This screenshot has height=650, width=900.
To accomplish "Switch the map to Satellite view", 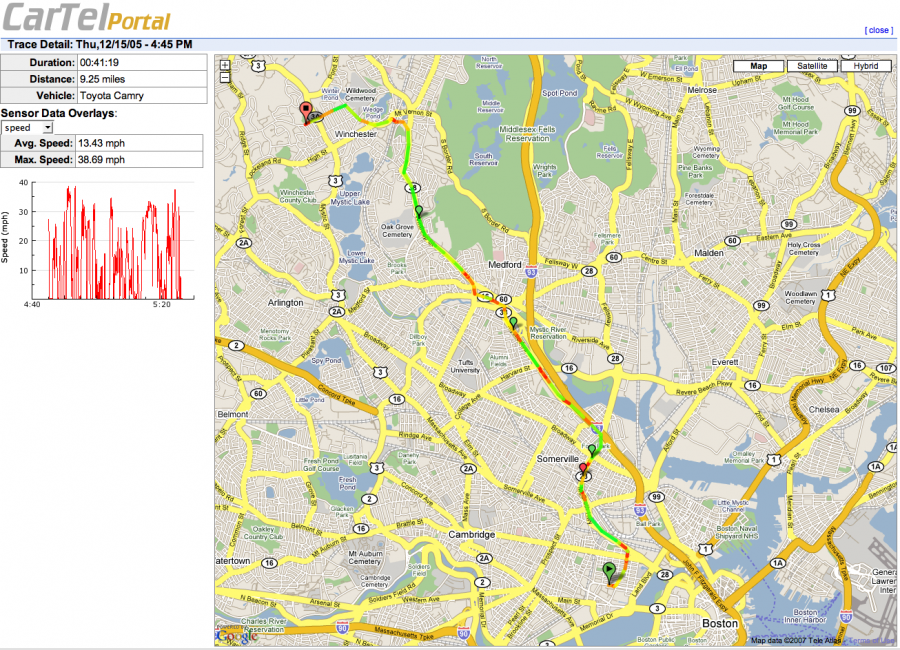I will (812, 66).
